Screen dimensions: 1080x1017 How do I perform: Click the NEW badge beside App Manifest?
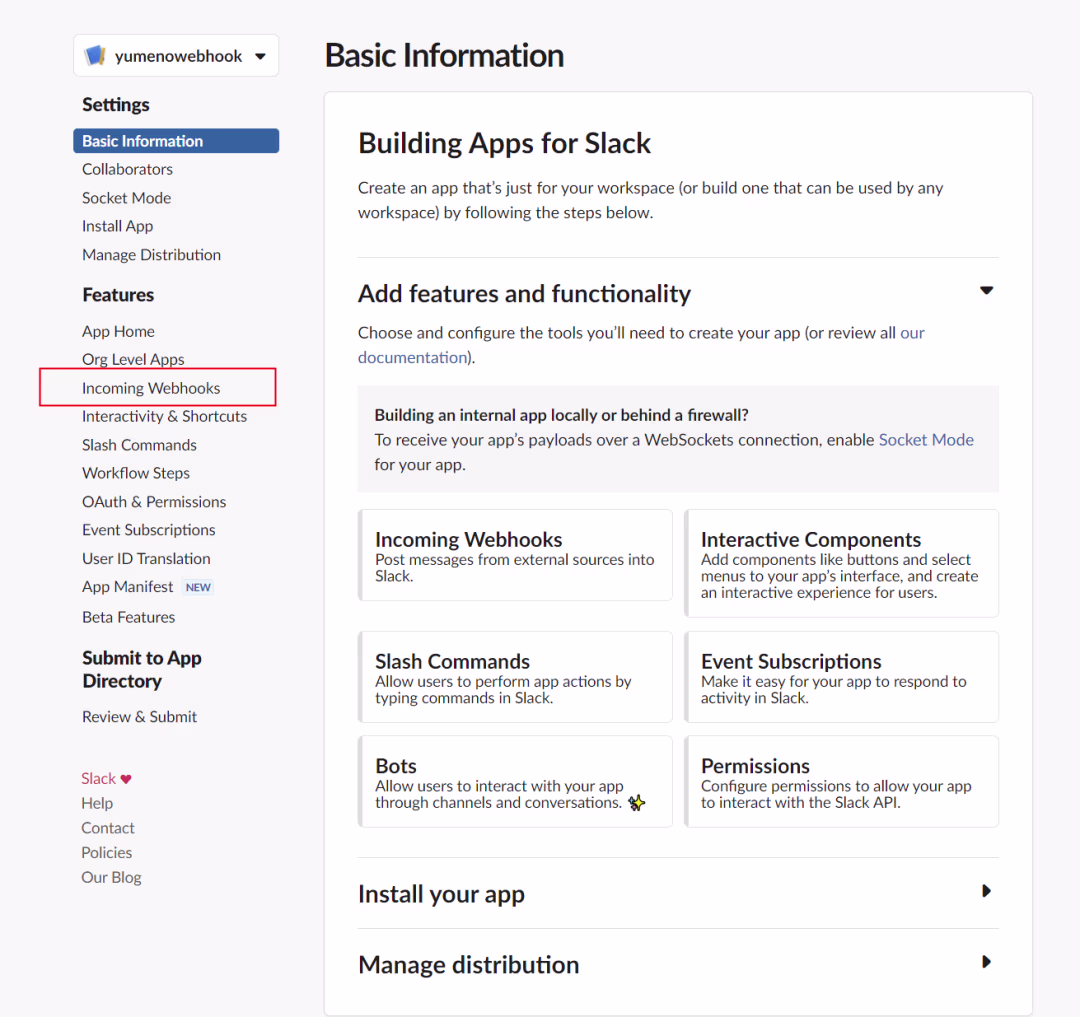(x=198, y=587)
